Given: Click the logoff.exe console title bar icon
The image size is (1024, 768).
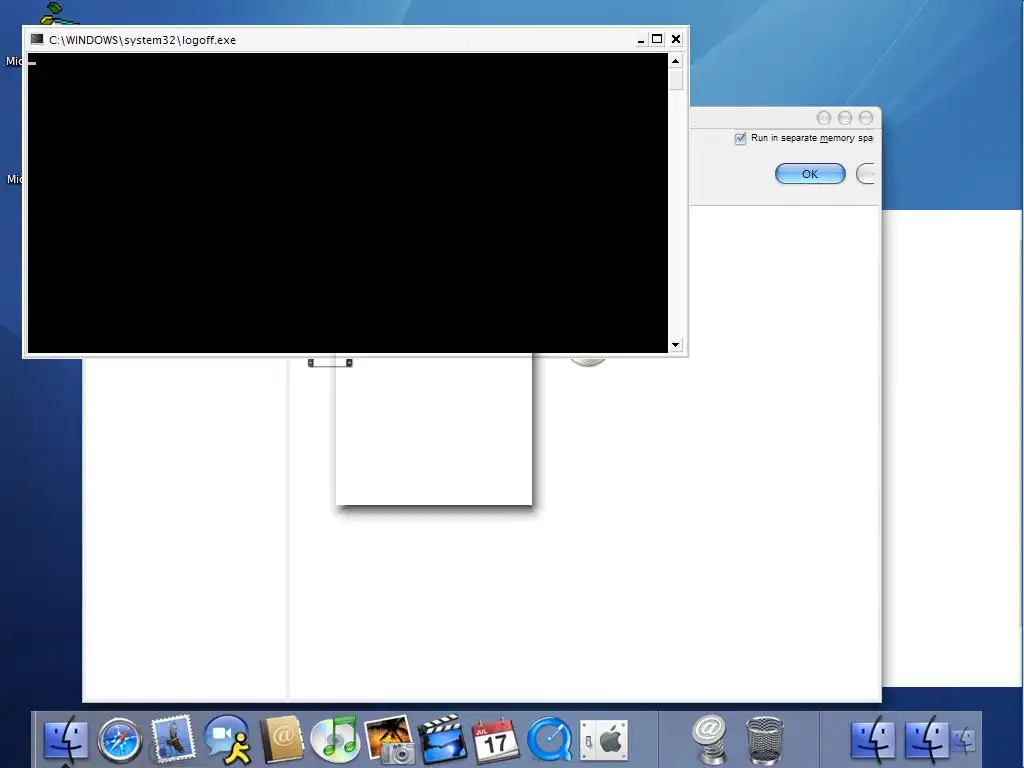Looking at the screenshot, I should pyautogui.click(x=37, y=39).
